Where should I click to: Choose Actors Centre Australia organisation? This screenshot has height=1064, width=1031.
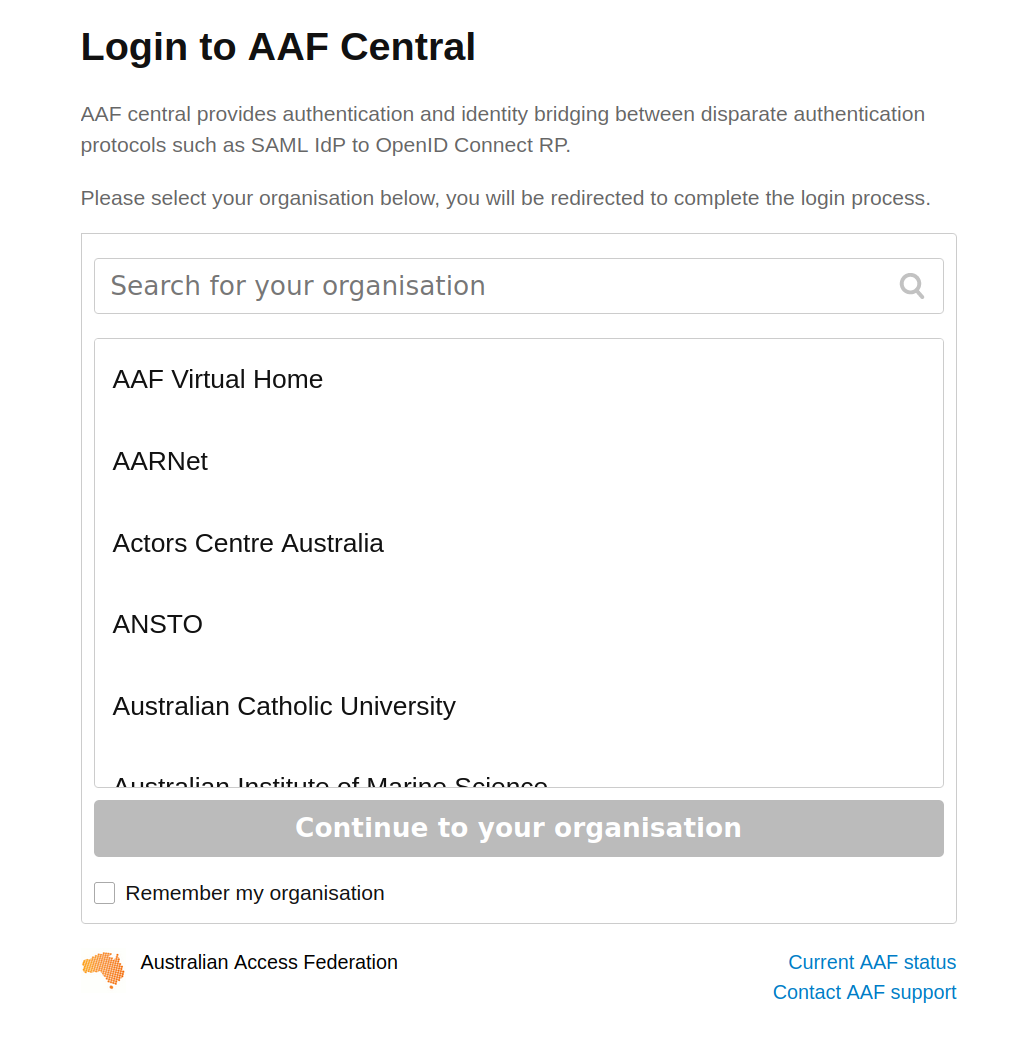[519, 543]
